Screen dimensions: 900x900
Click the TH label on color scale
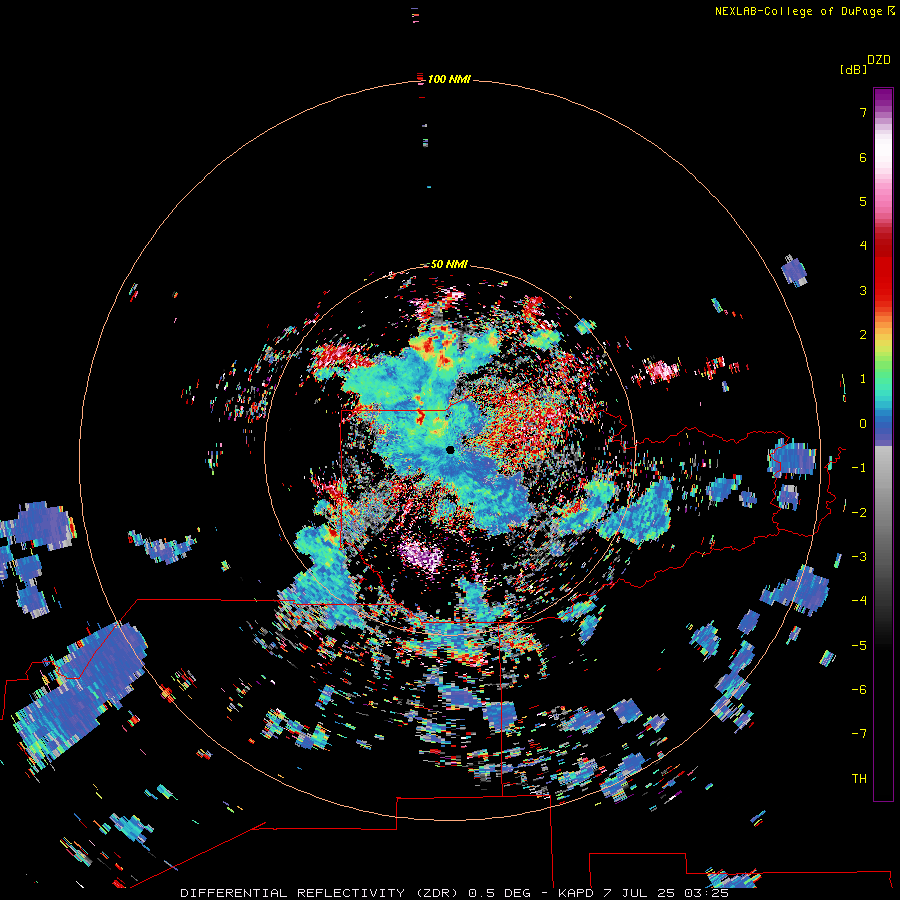click(859, 778)
